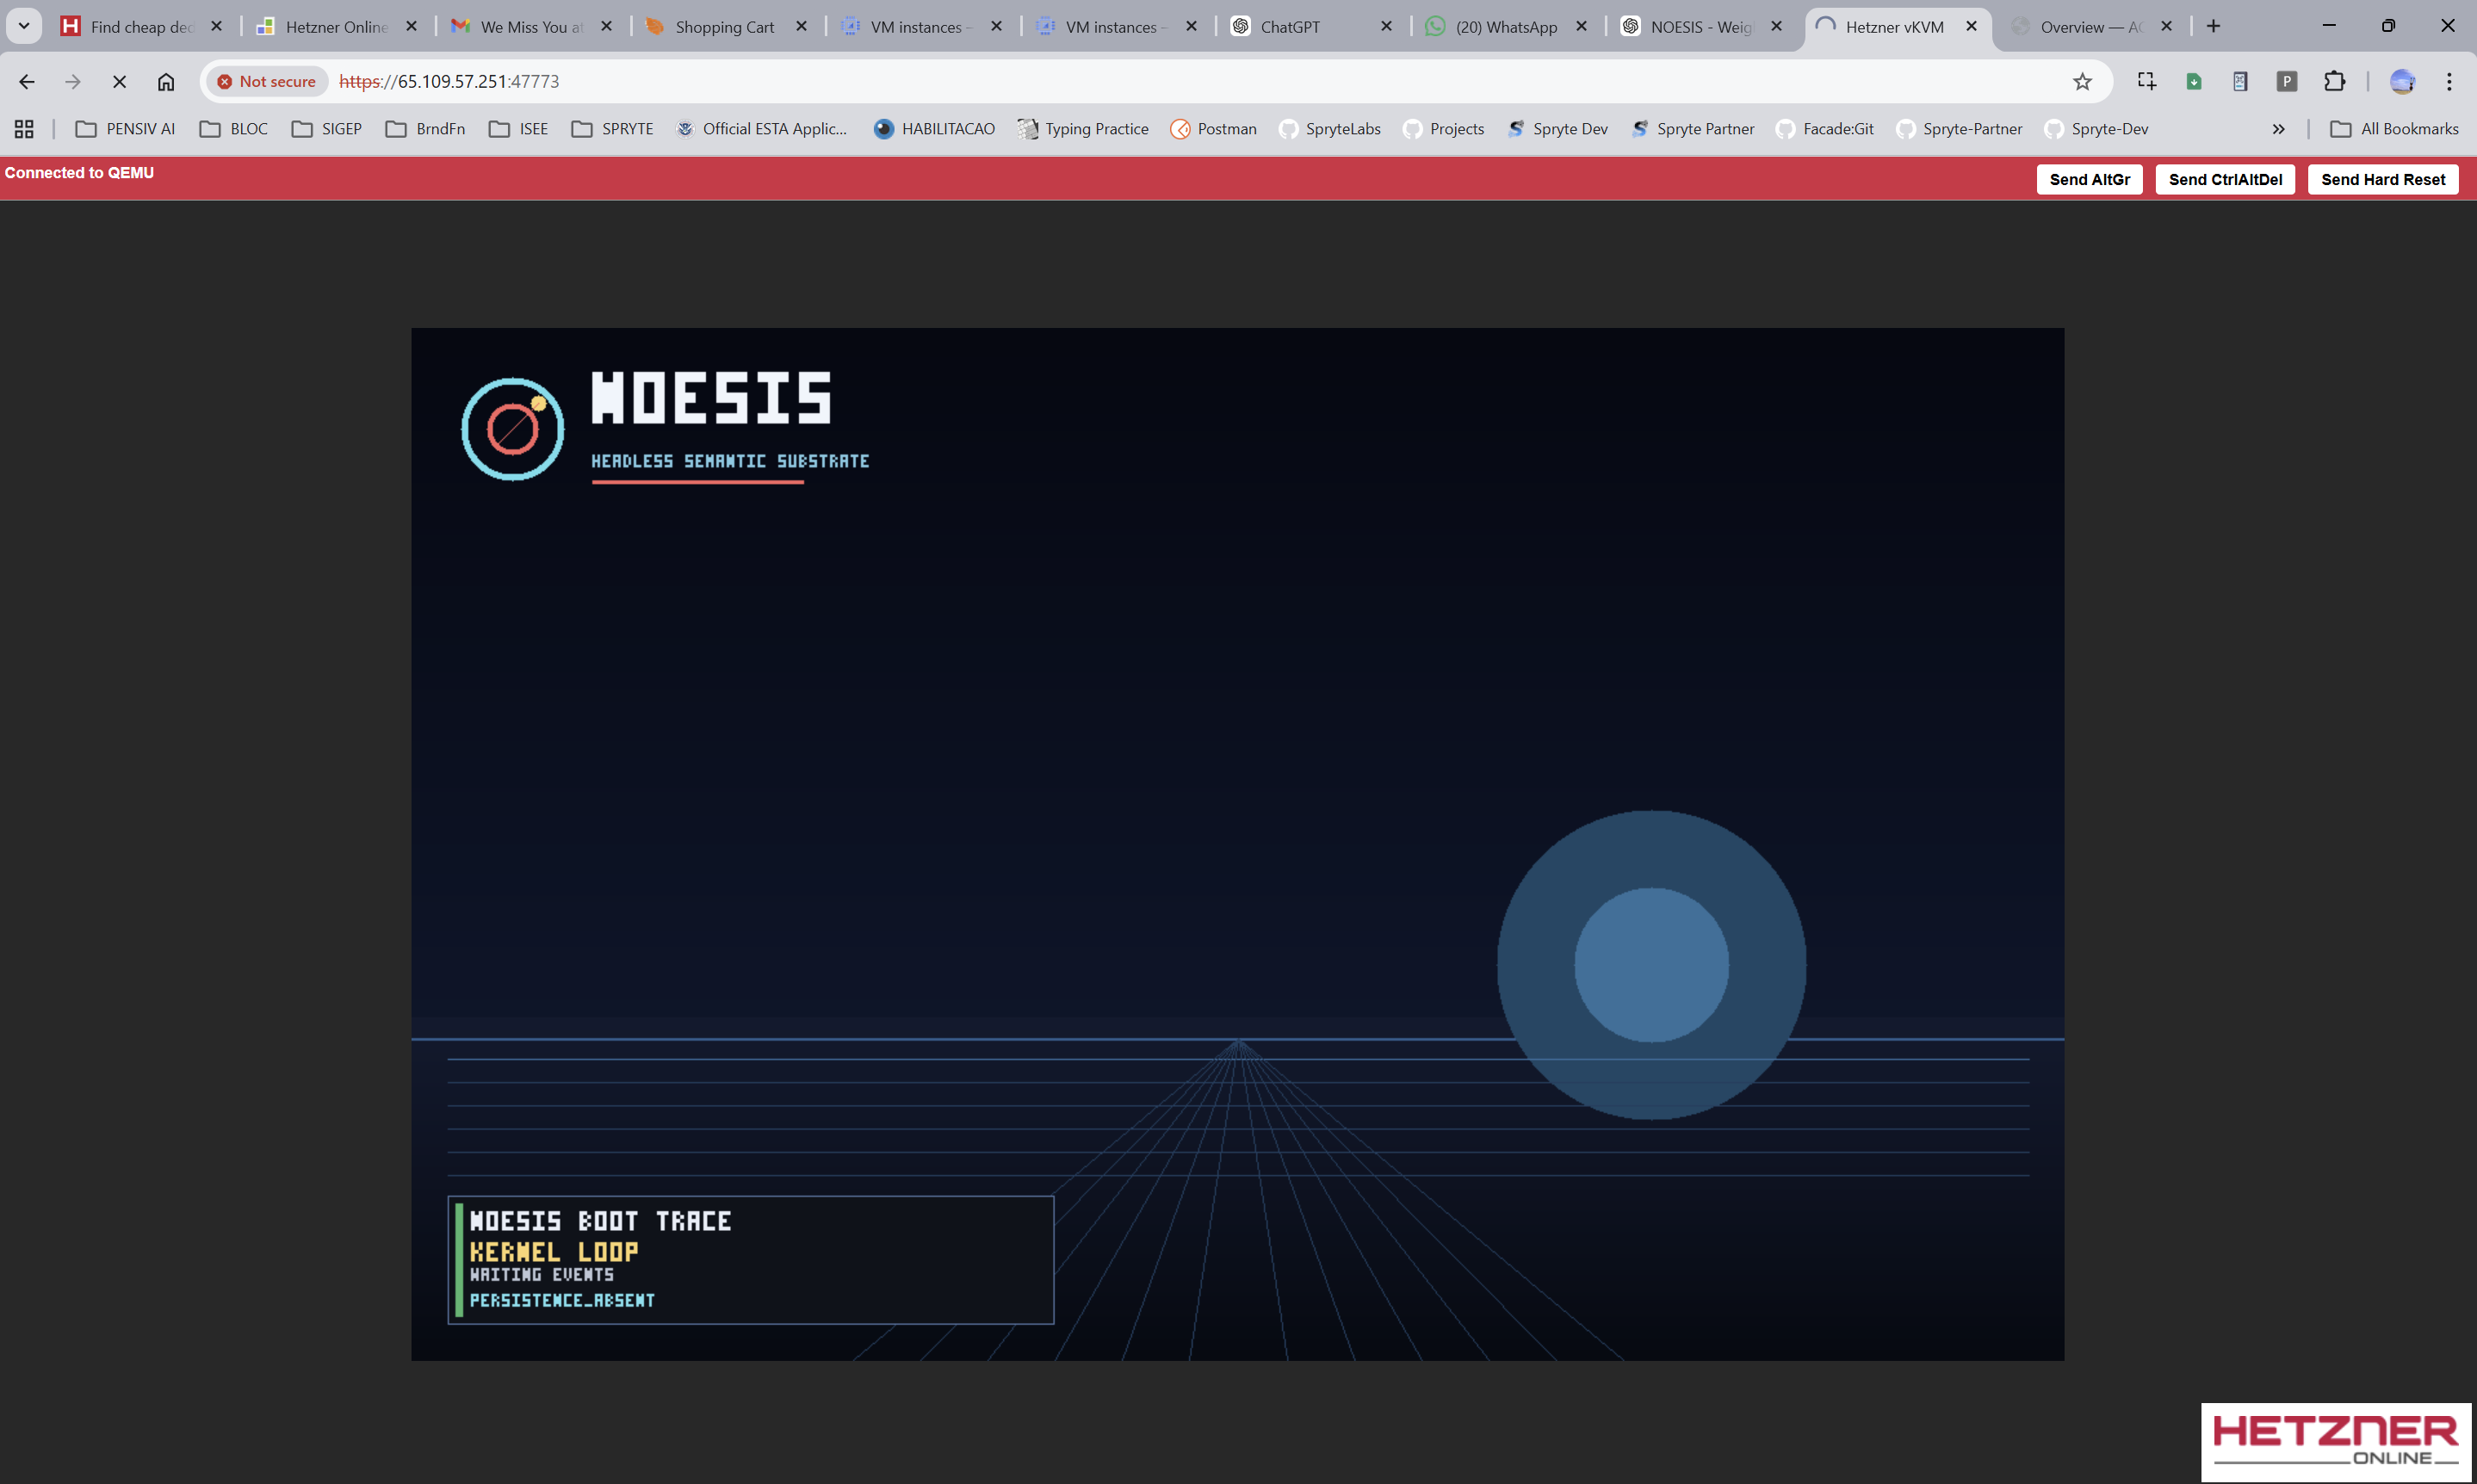Click the green download extension icon
Screen dimensions: 2477x1484
2193,81
